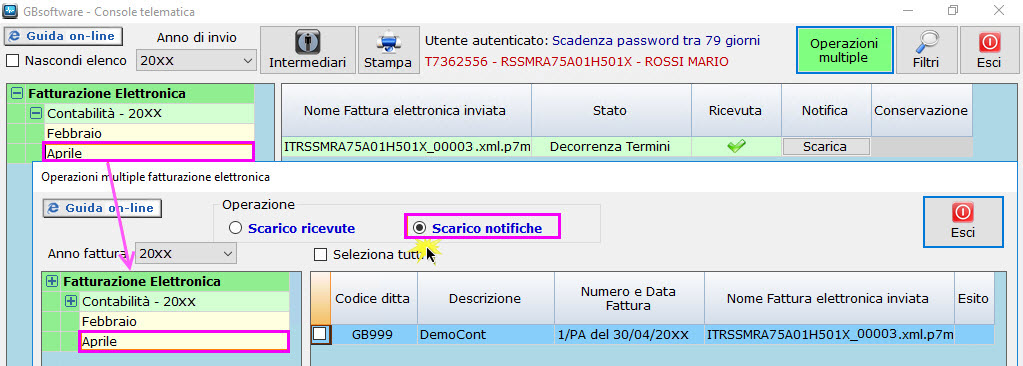Image resolution: width=1023 pixels, height=366 pixels.
Task: Collapse the top Fatturazione Elettronica tree node
Action: (17, 93)
